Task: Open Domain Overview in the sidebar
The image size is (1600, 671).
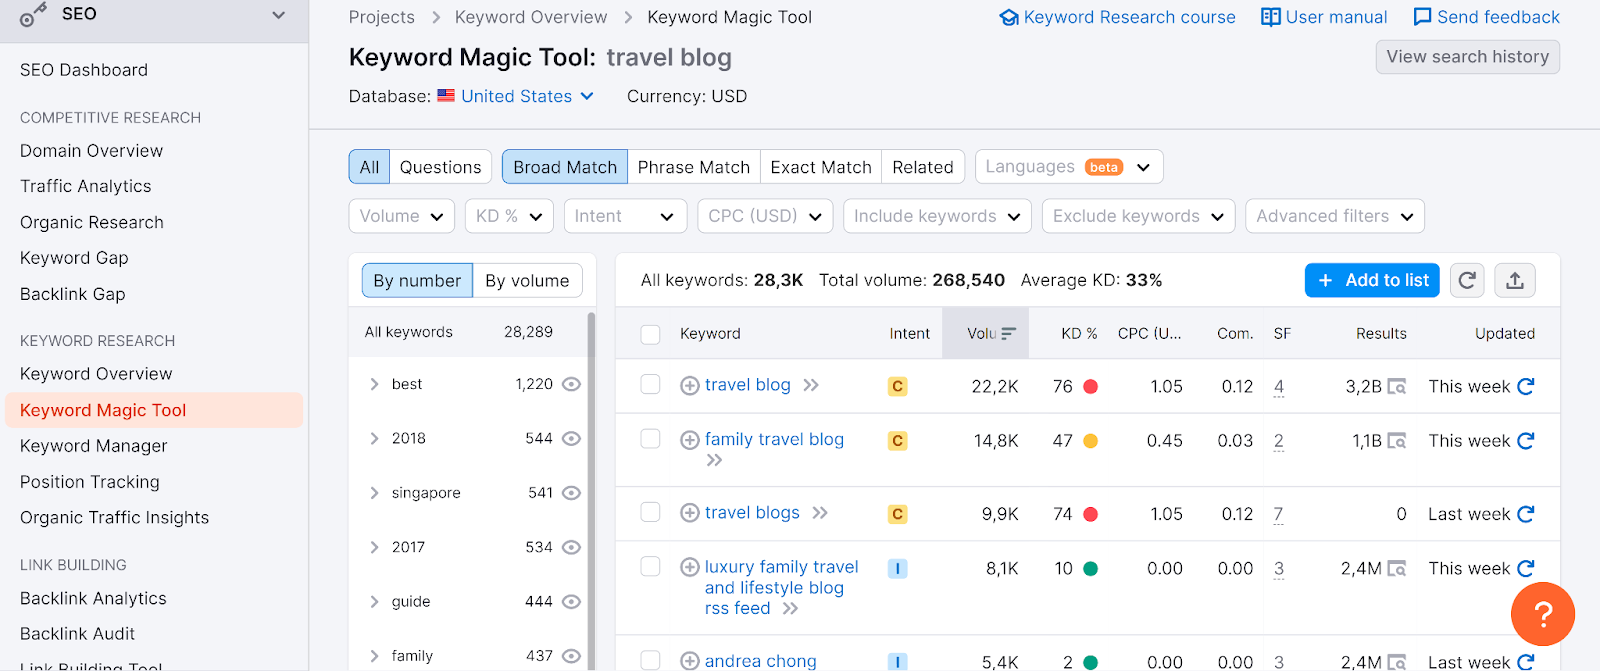Action: [91, 151]
